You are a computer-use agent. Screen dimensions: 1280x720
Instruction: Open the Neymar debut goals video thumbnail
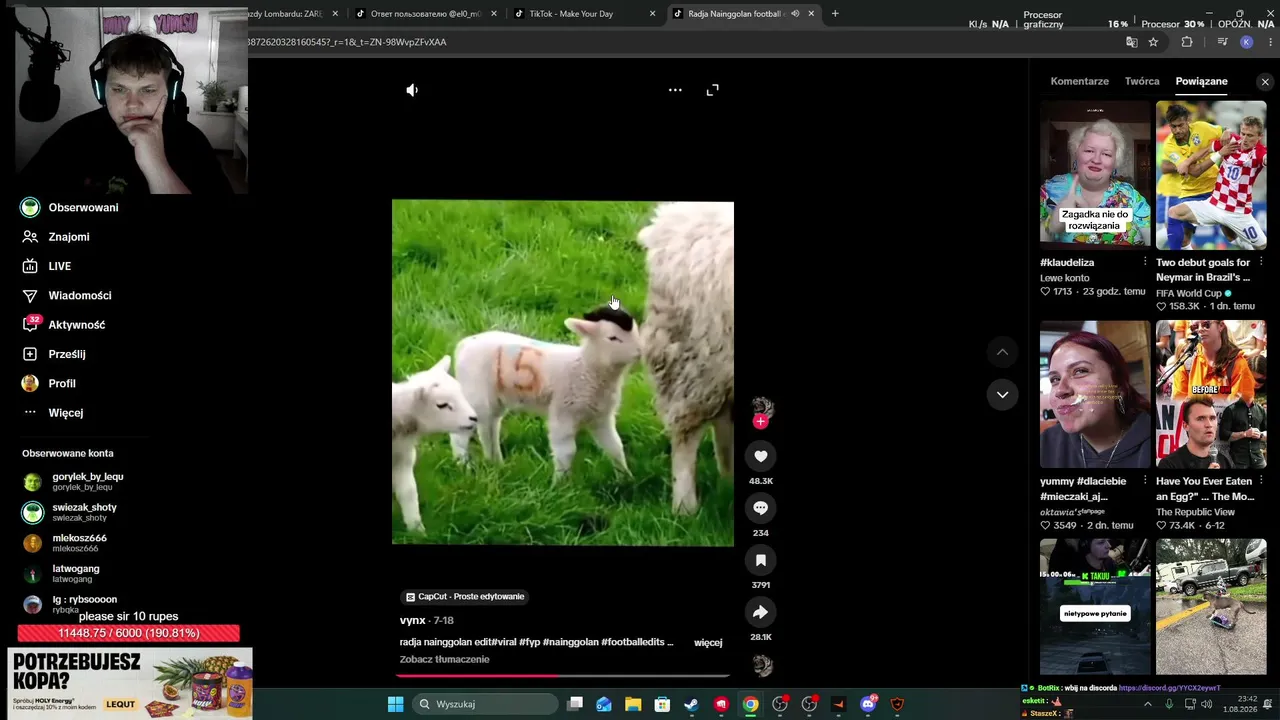click(1211, 174)
